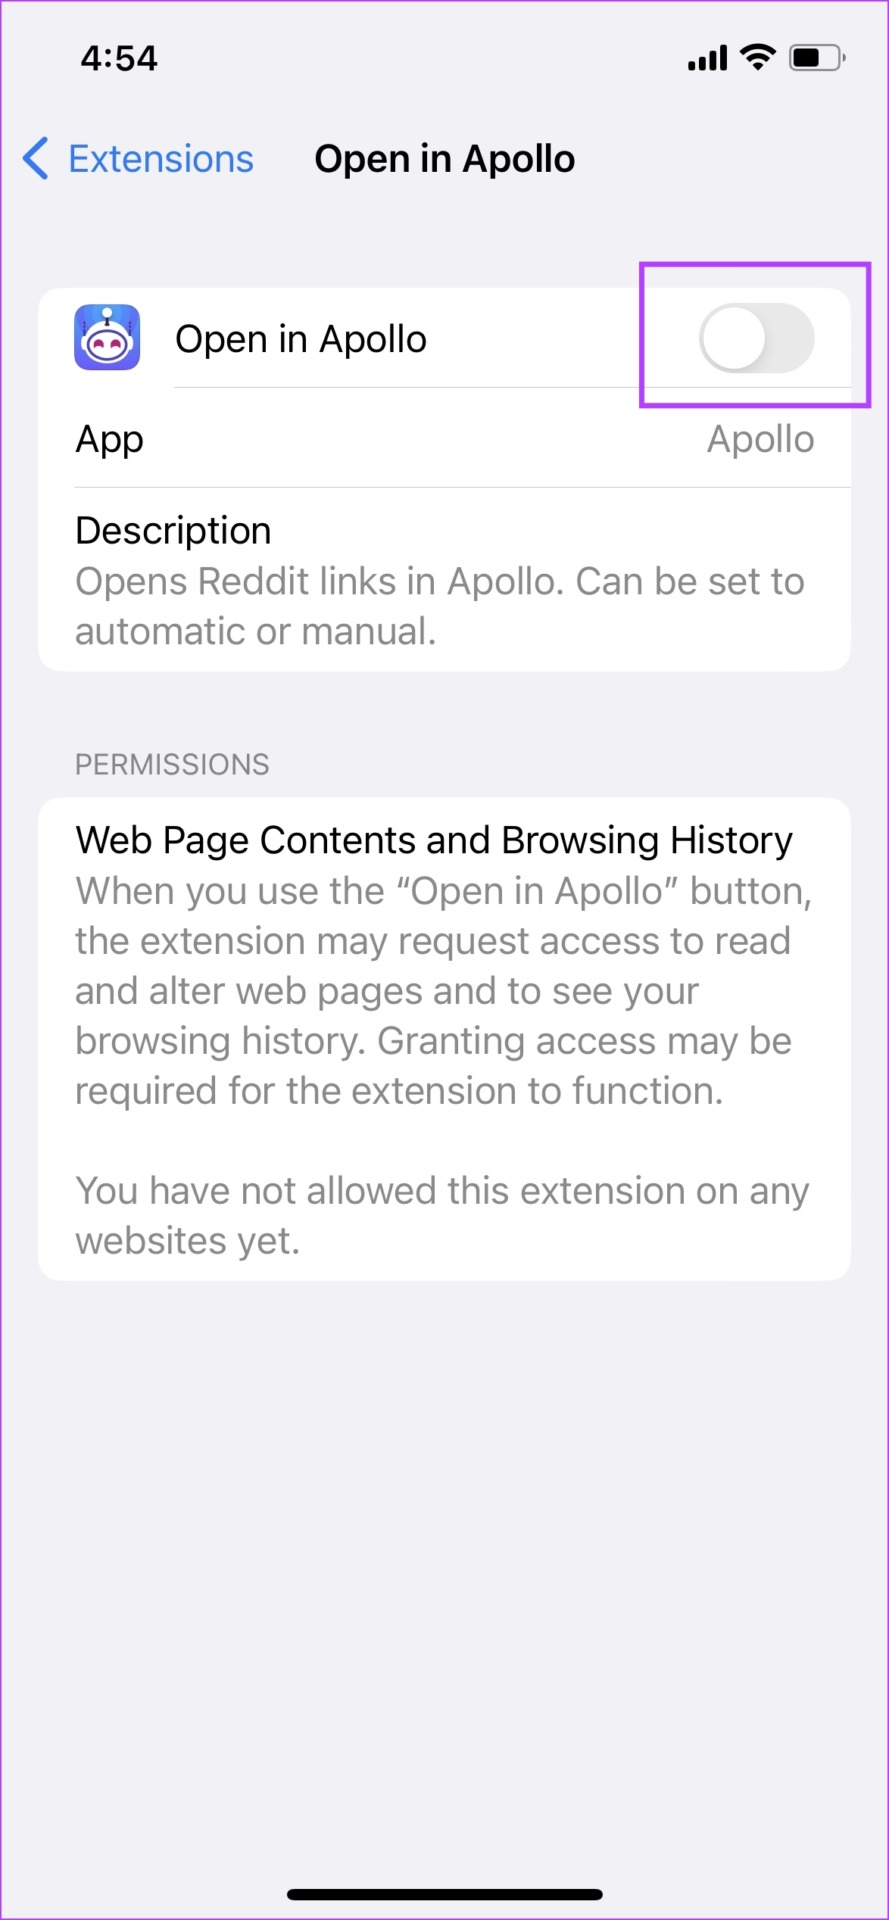Image resolution: width=889 pixels, height=1920 pixels.
Task: Tap the 4:54 clock in status bar
Action: point(119,58)
